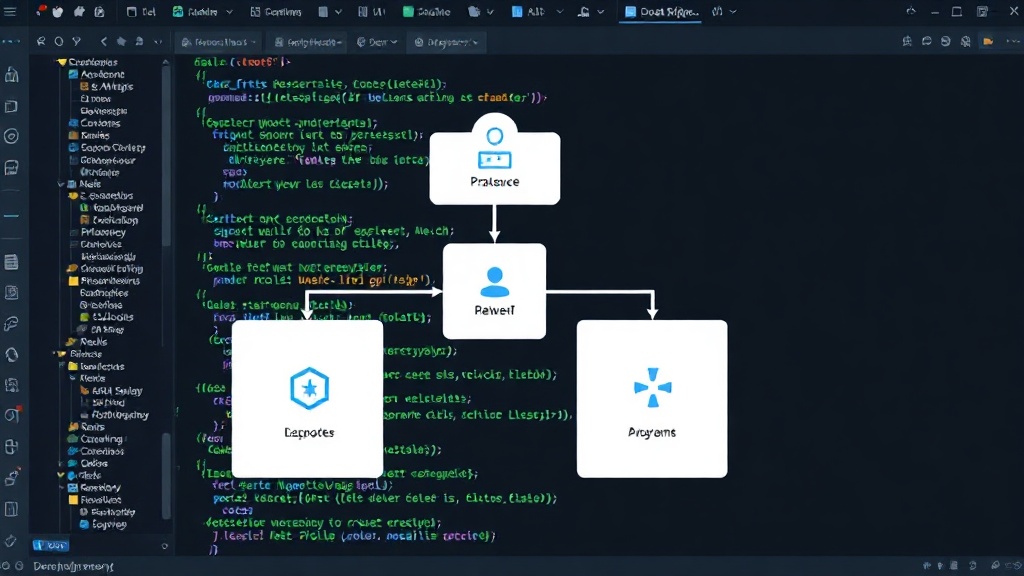Select 'Priacotey' in the file tree
Viewport: 1024px width, 576px height.
tap(103, 232)
